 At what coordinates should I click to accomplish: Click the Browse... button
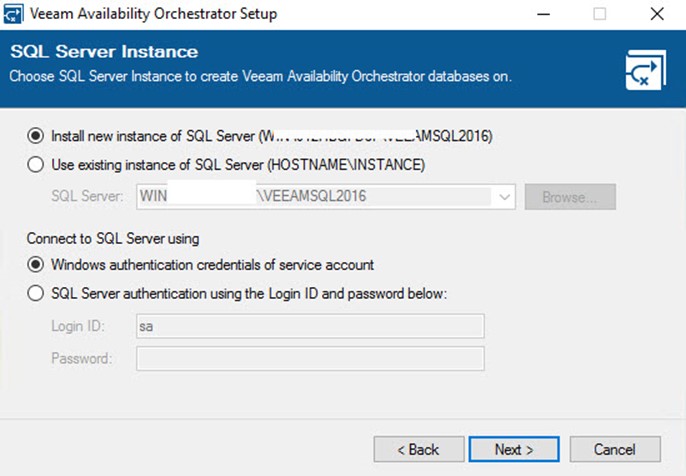click(x=570, y=197)
